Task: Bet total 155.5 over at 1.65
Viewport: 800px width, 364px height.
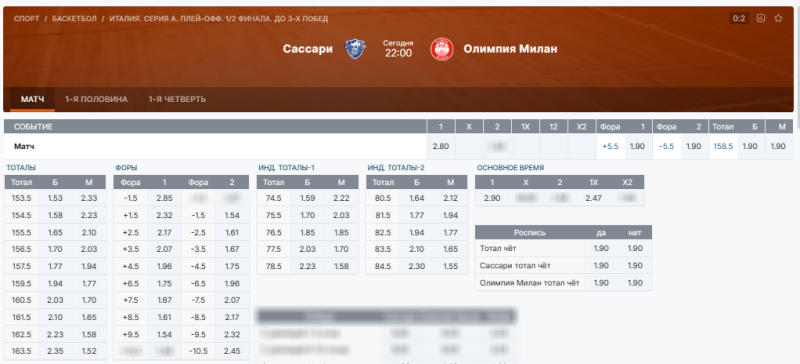Action: [55, 232]
